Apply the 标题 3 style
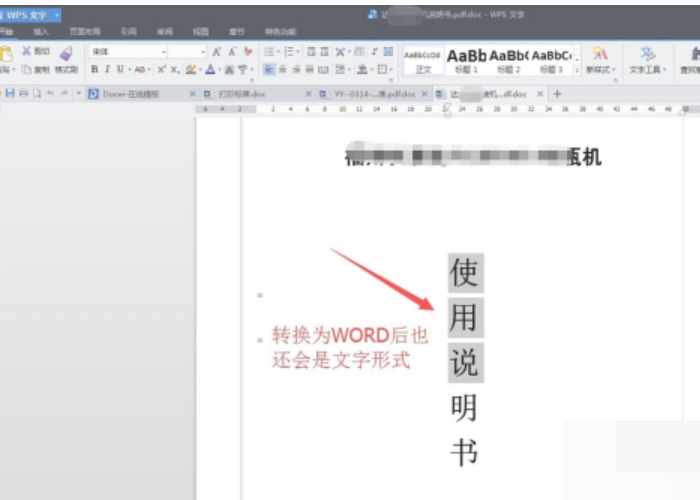 pyautogui.click(x=551, y=61)
